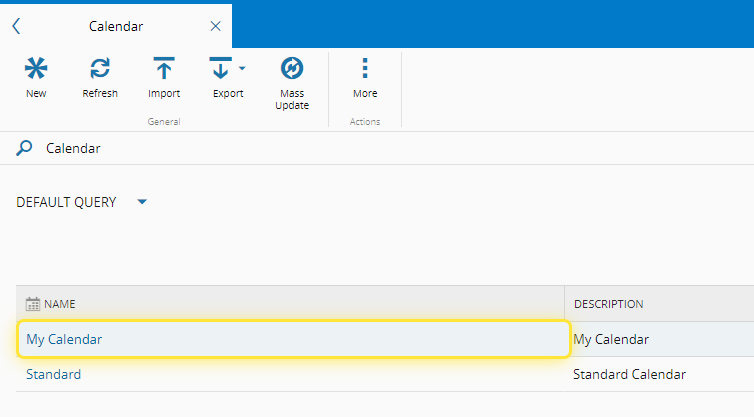
Task: Close the Calendar tab
Action: pyautogui.click(x=215, y=26)
